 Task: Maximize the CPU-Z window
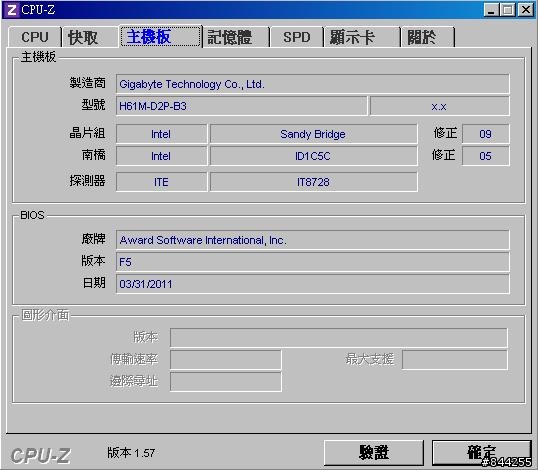(x=508, y=10)
